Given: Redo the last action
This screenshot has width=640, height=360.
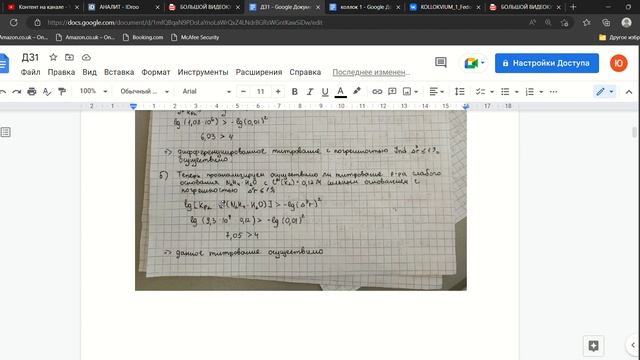Looking at the screenshot, I should point(17,92).
